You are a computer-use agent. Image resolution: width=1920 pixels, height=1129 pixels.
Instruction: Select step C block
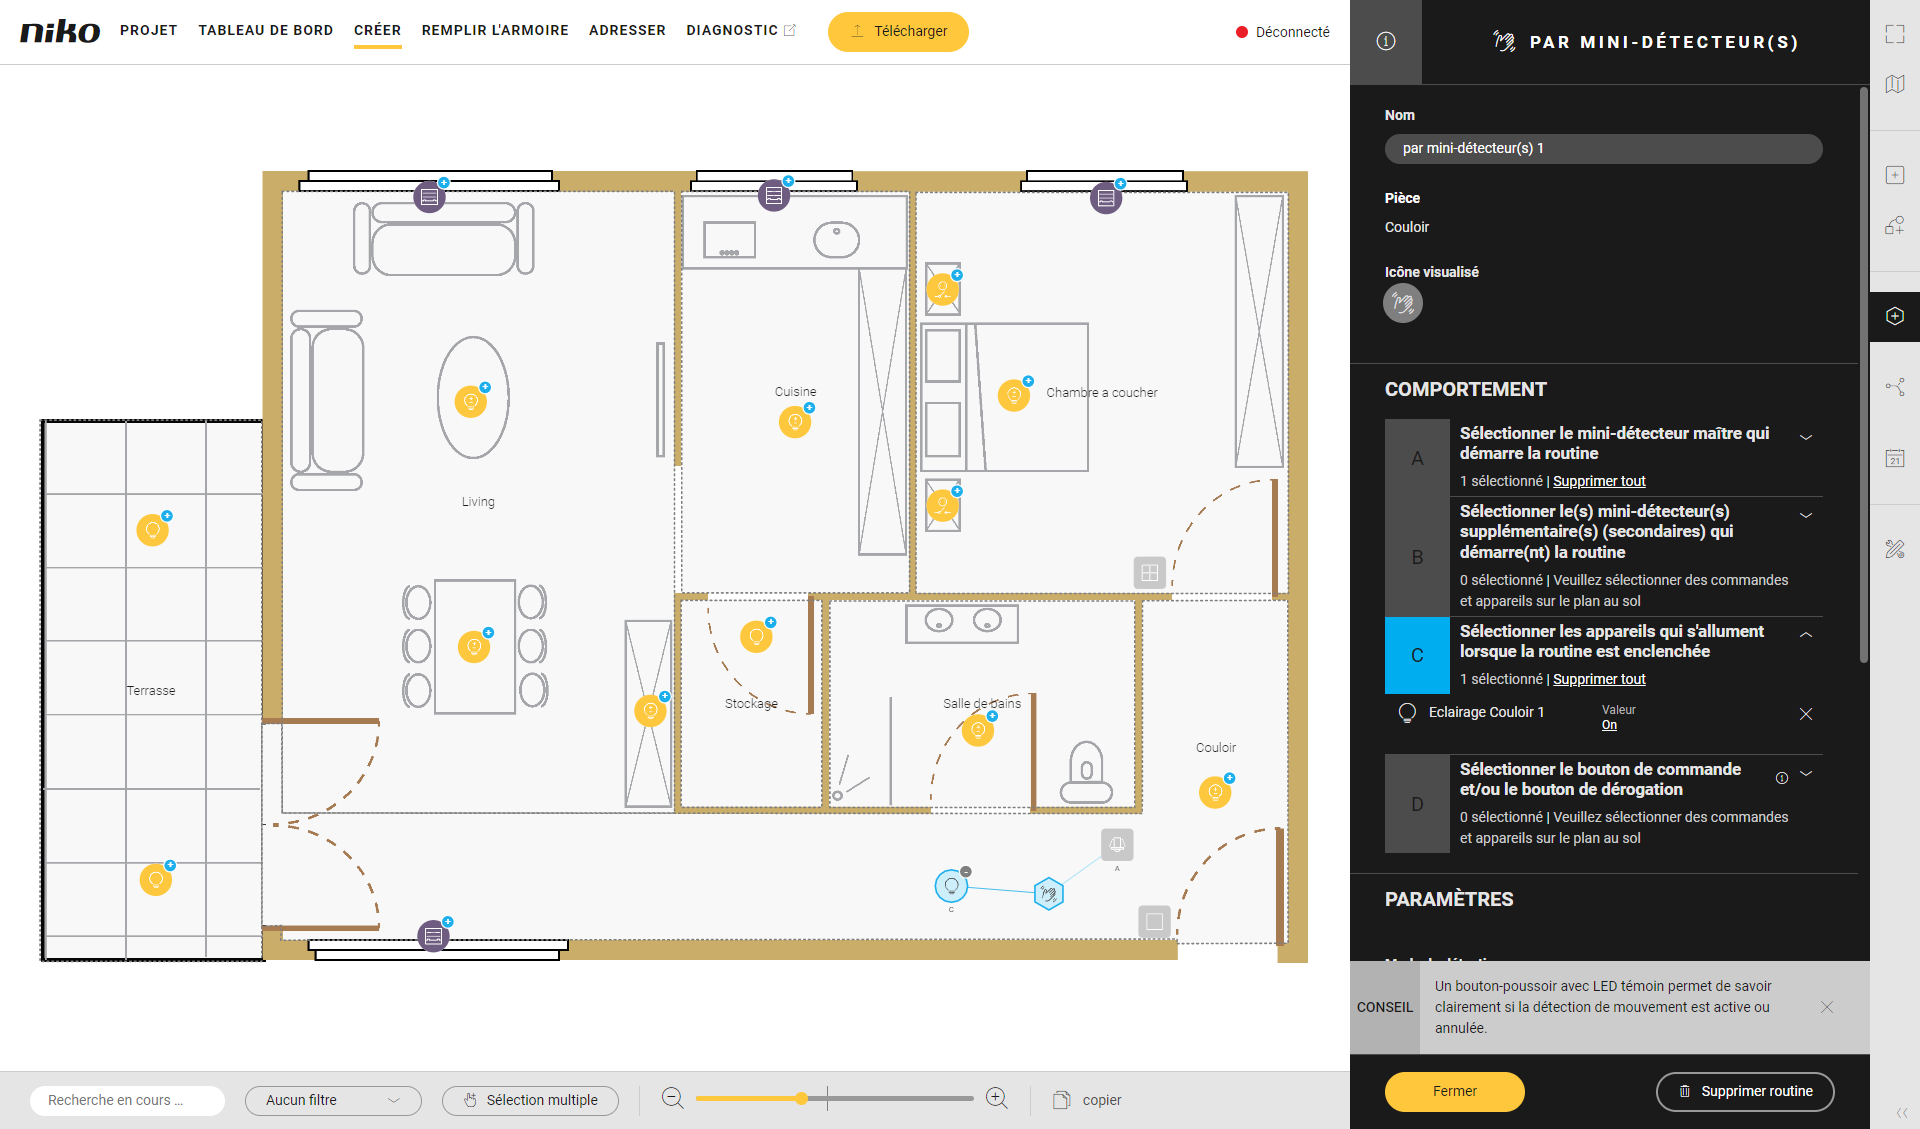(x=1417, y=655)
